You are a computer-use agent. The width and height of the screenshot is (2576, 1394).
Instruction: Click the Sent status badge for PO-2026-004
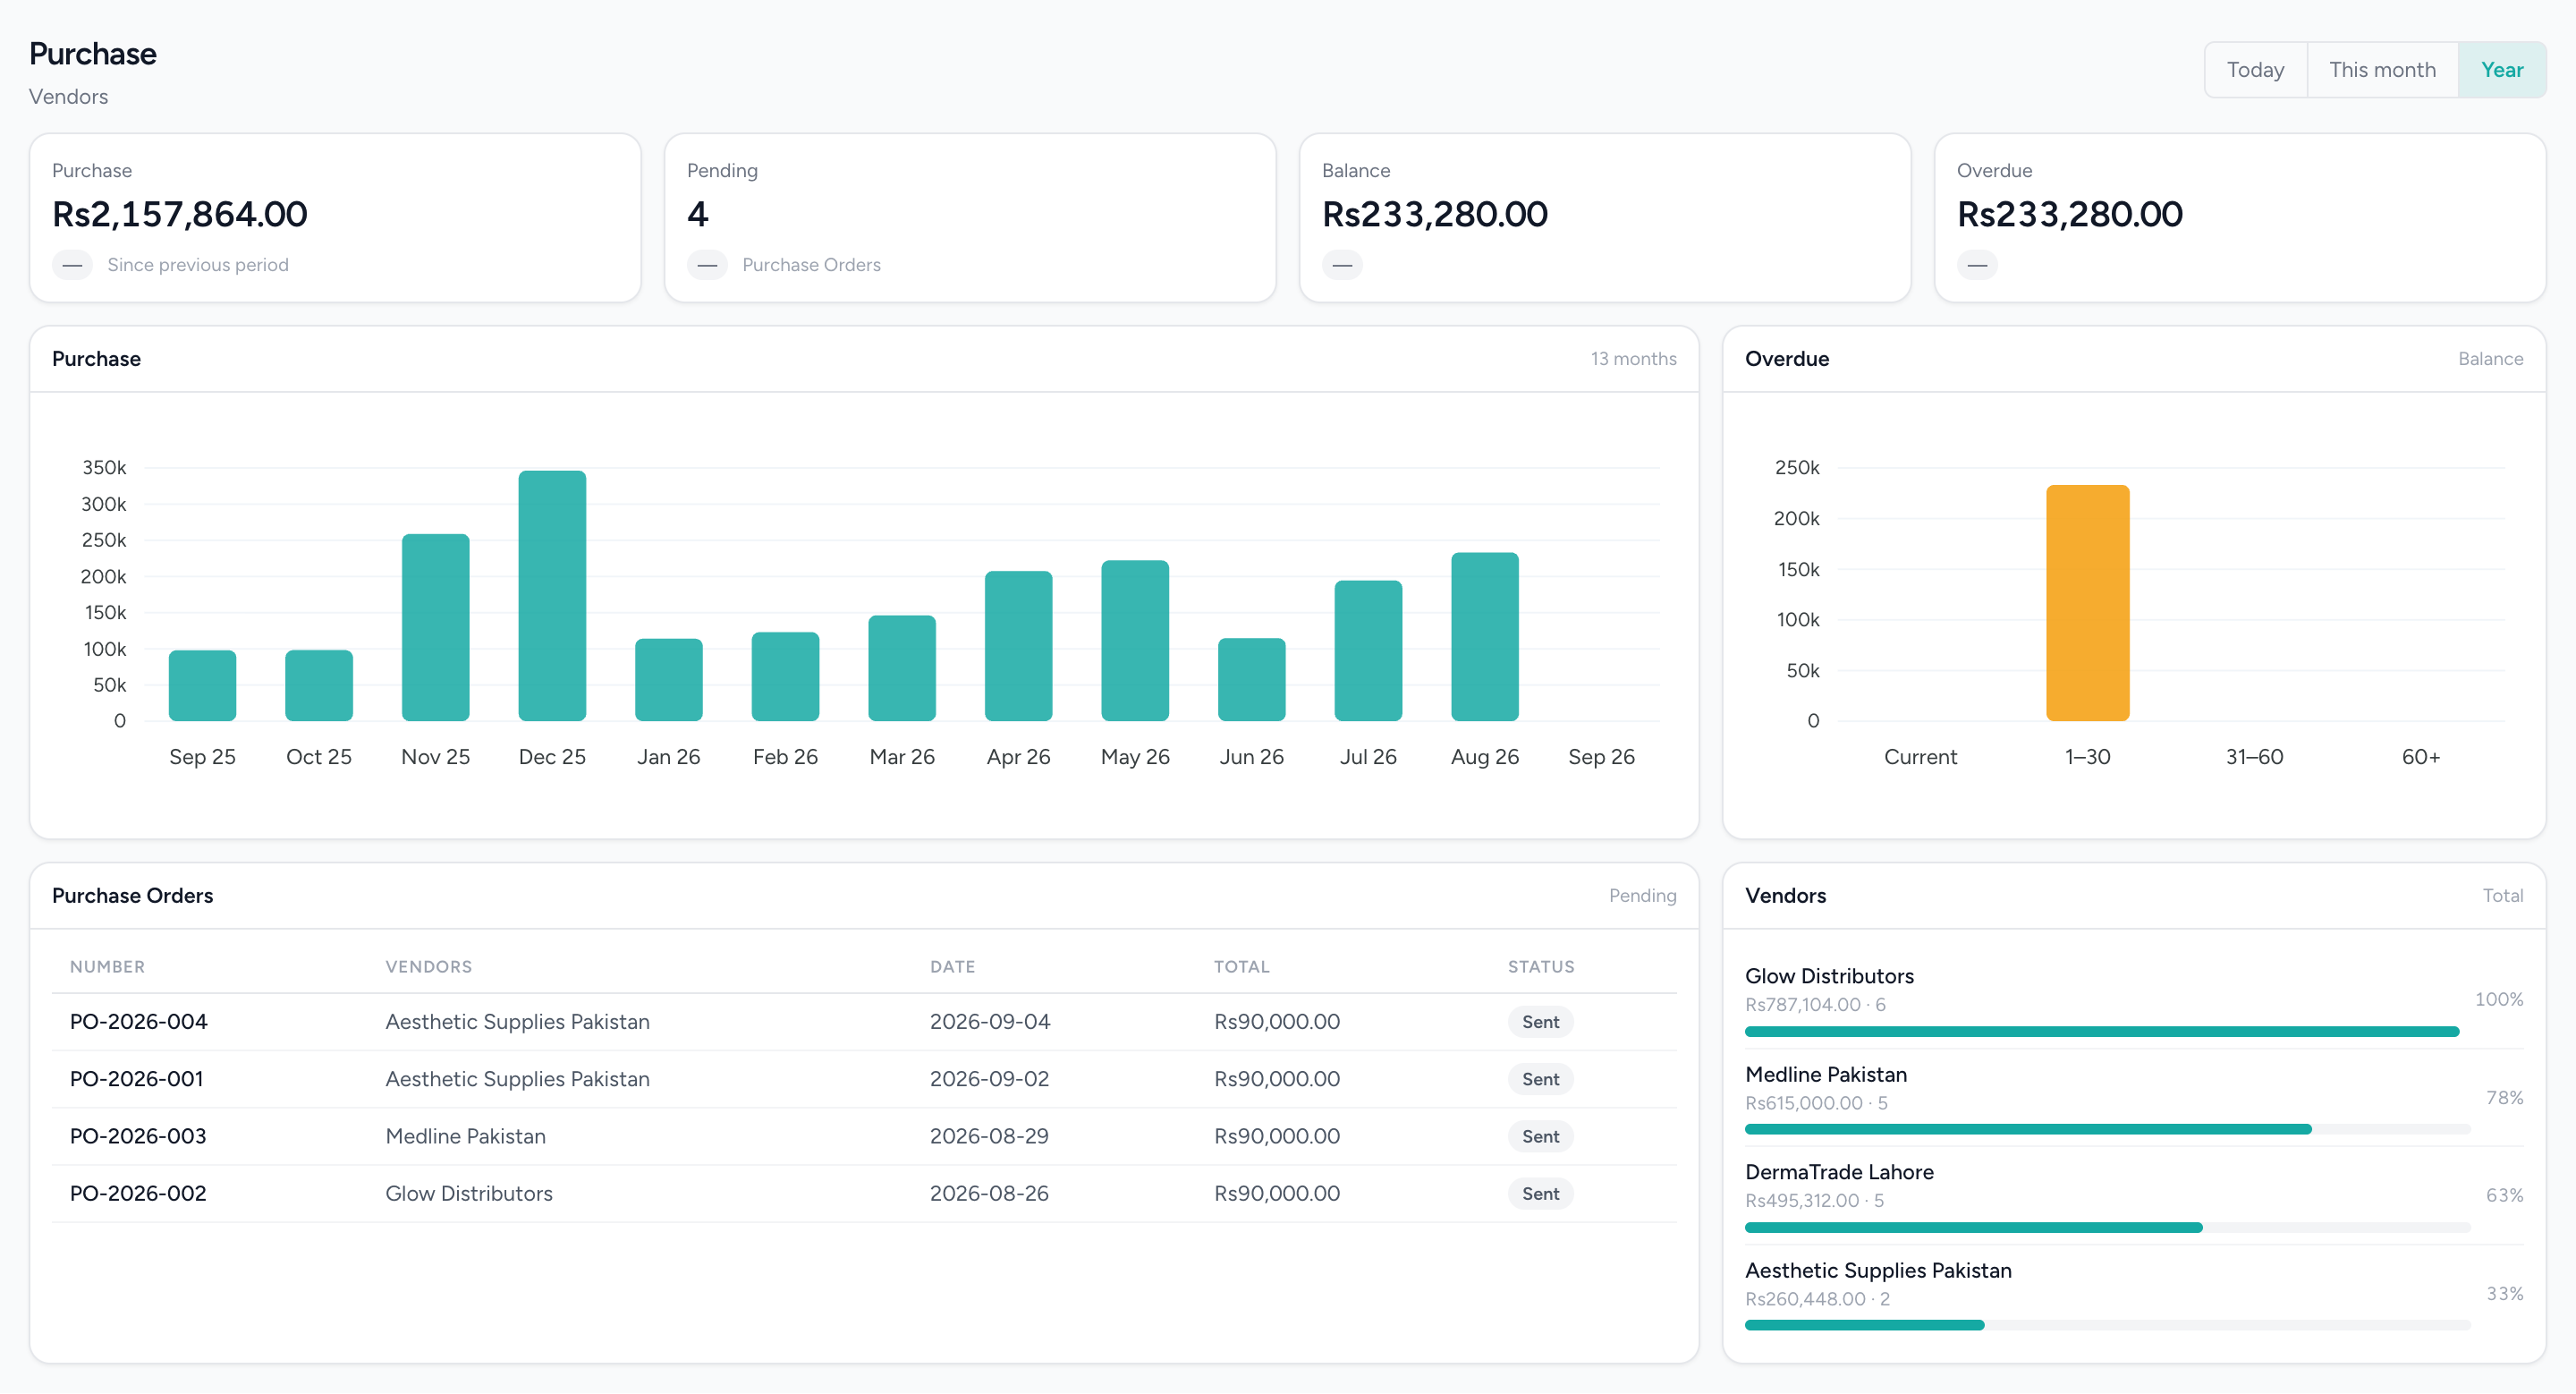coord(1540,1022)
